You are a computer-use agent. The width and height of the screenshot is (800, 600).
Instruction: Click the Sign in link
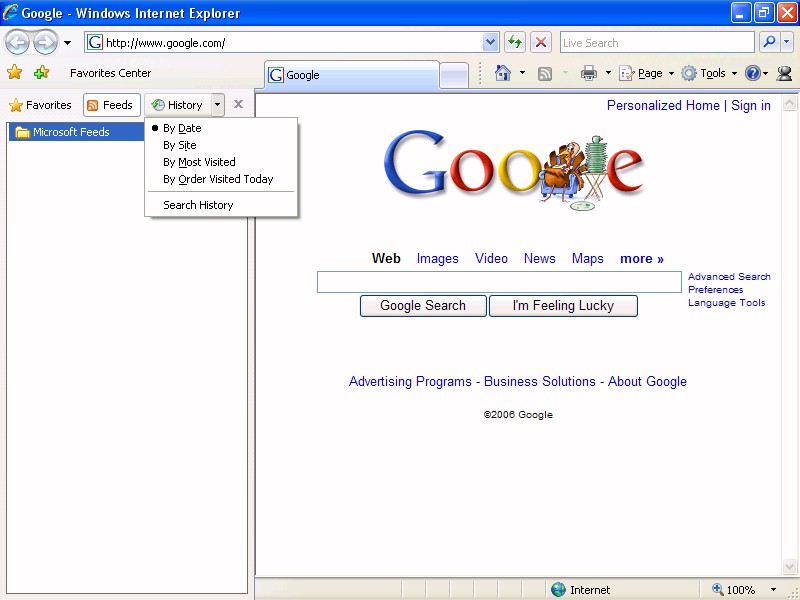751,106
